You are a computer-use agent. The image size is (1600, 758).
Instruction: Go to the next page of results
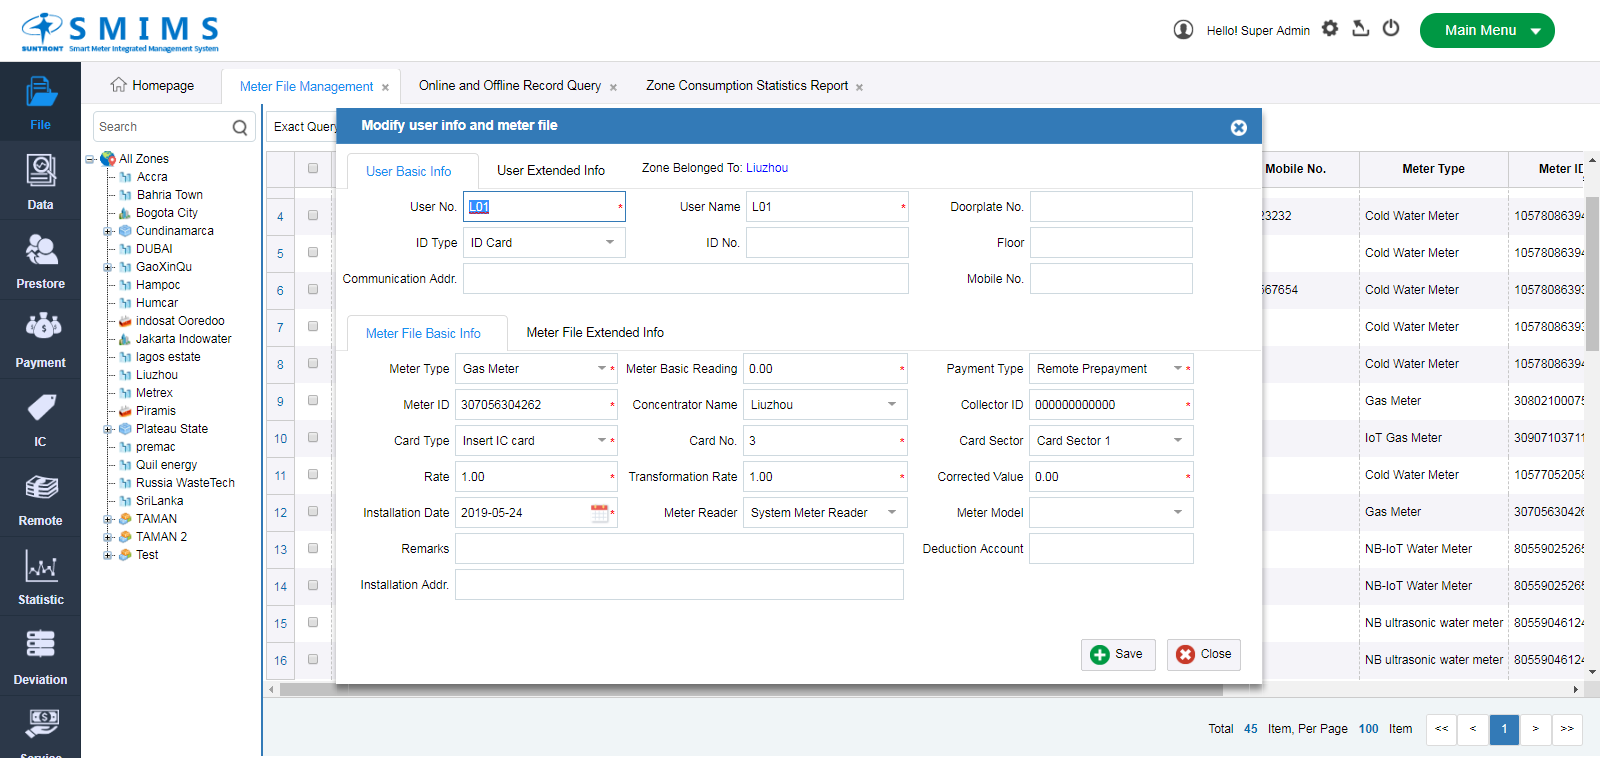[1535, 729]
